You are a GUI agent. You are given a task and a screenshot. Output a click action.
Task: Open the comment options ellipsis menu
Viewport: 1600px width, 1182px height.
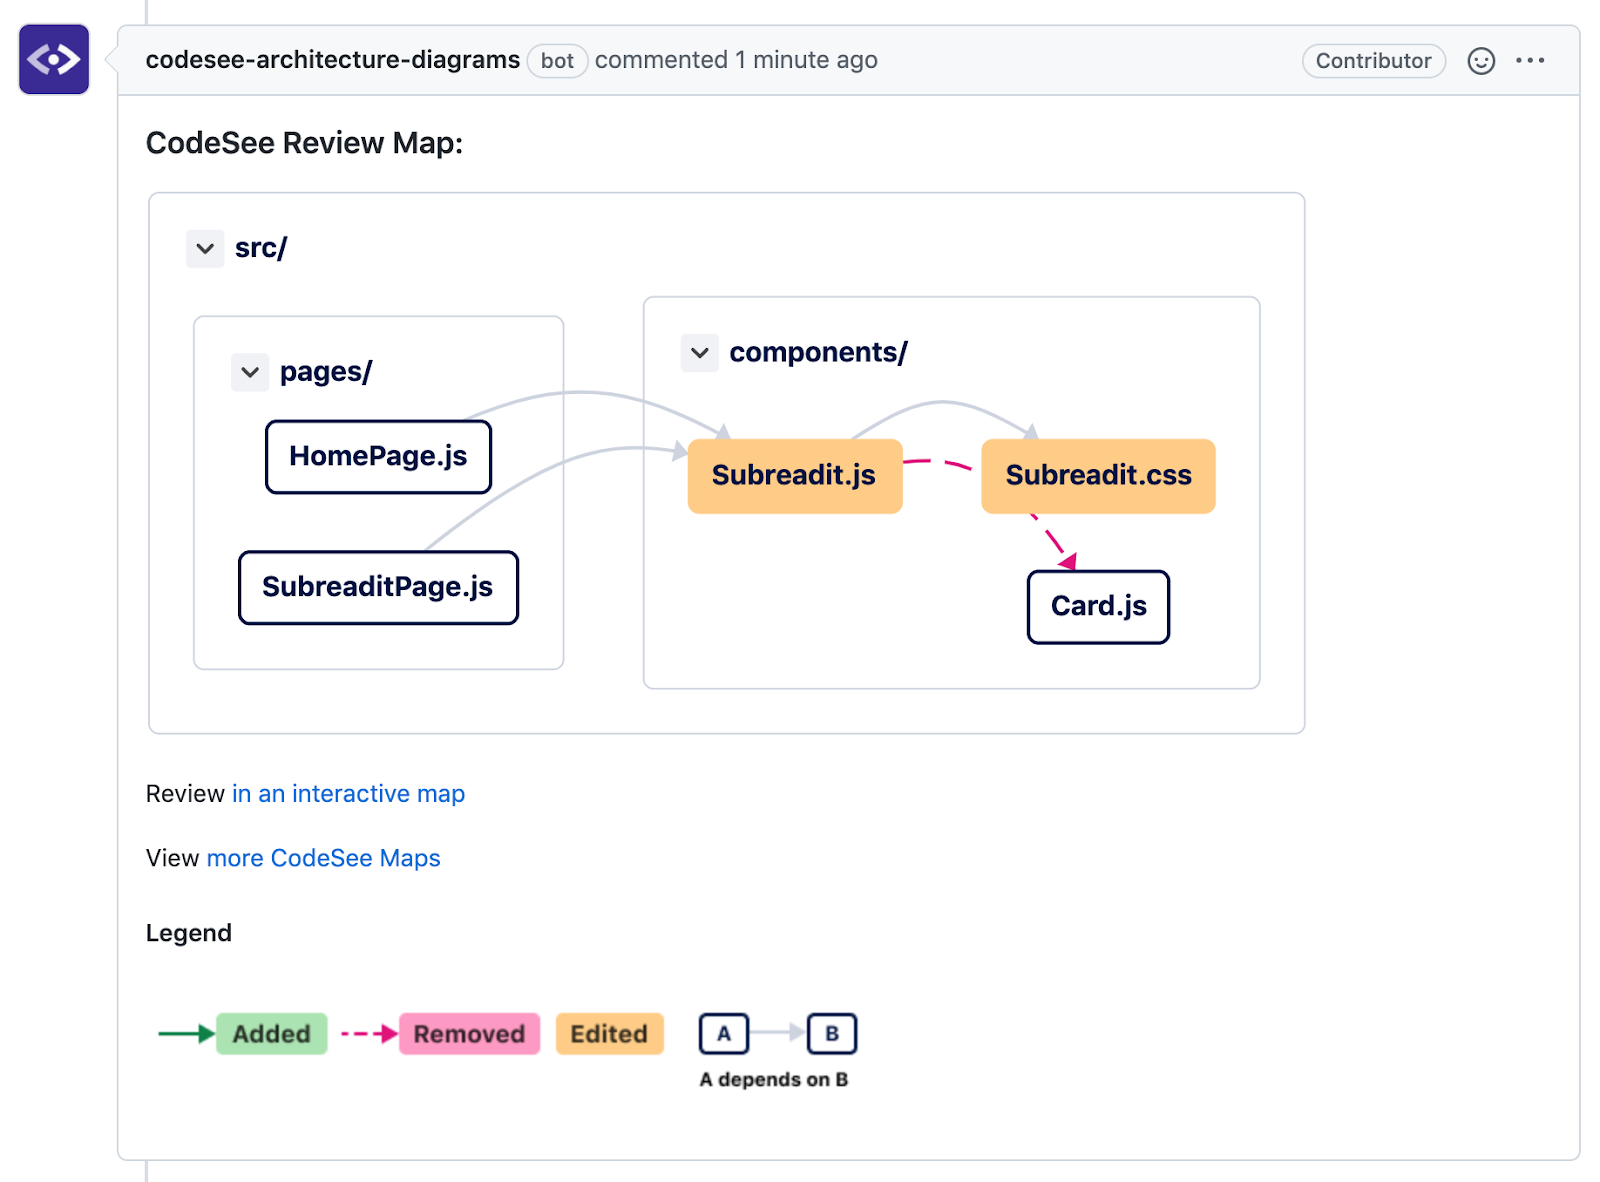[1529, 61]
